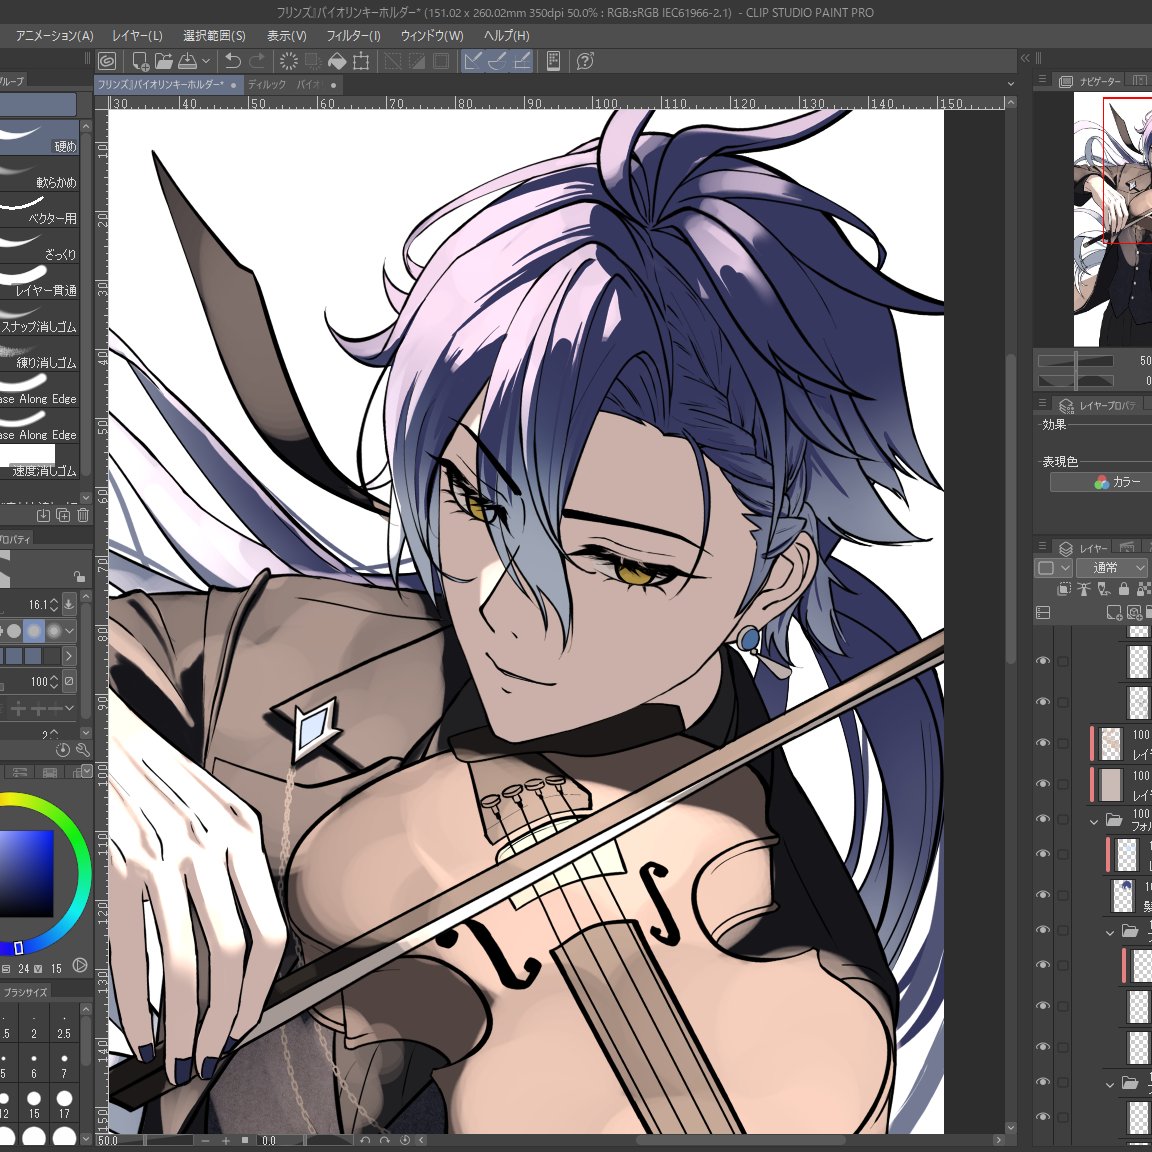Toggle Snap to Special Ruler
The width and height of the screenshot is (1152, 1152).
pyautogui.click(x=497, y=61)
